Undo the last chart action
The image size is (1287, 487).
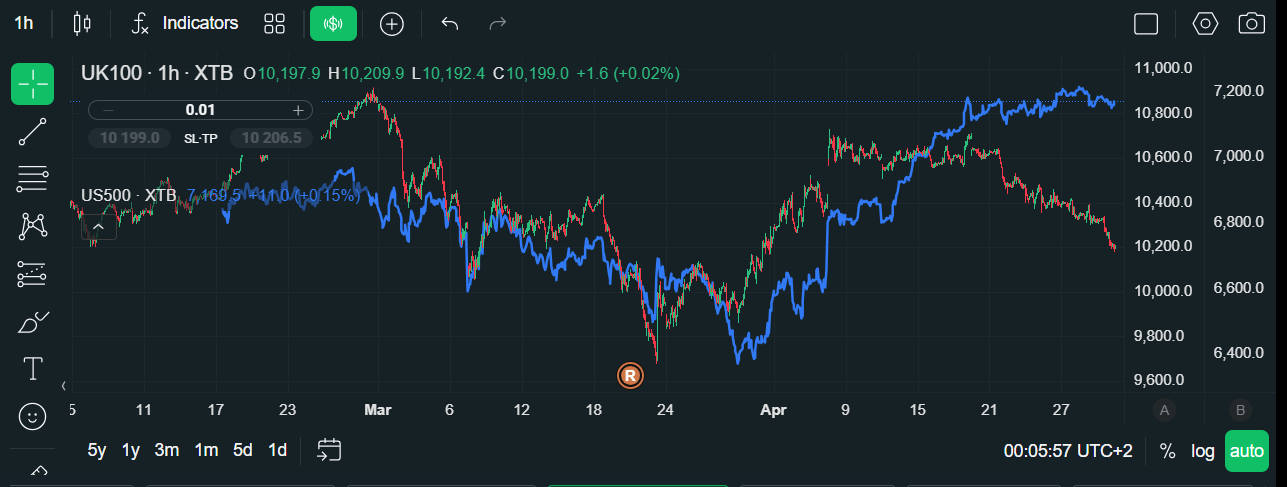click(x=450, y=23)
